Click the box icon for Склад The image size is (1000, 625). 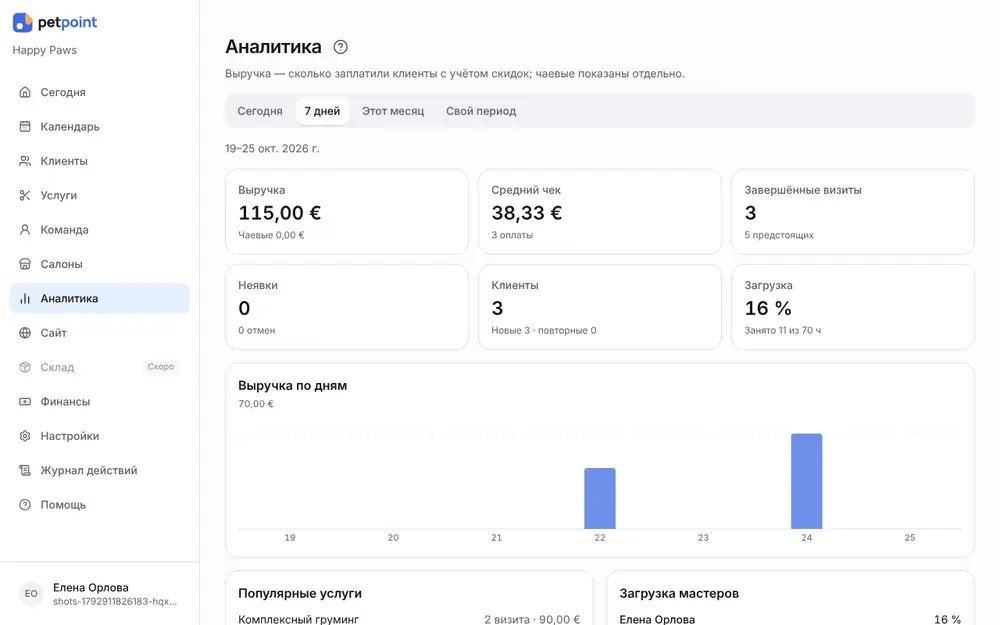pyautogui.click(x=25, y=367)
